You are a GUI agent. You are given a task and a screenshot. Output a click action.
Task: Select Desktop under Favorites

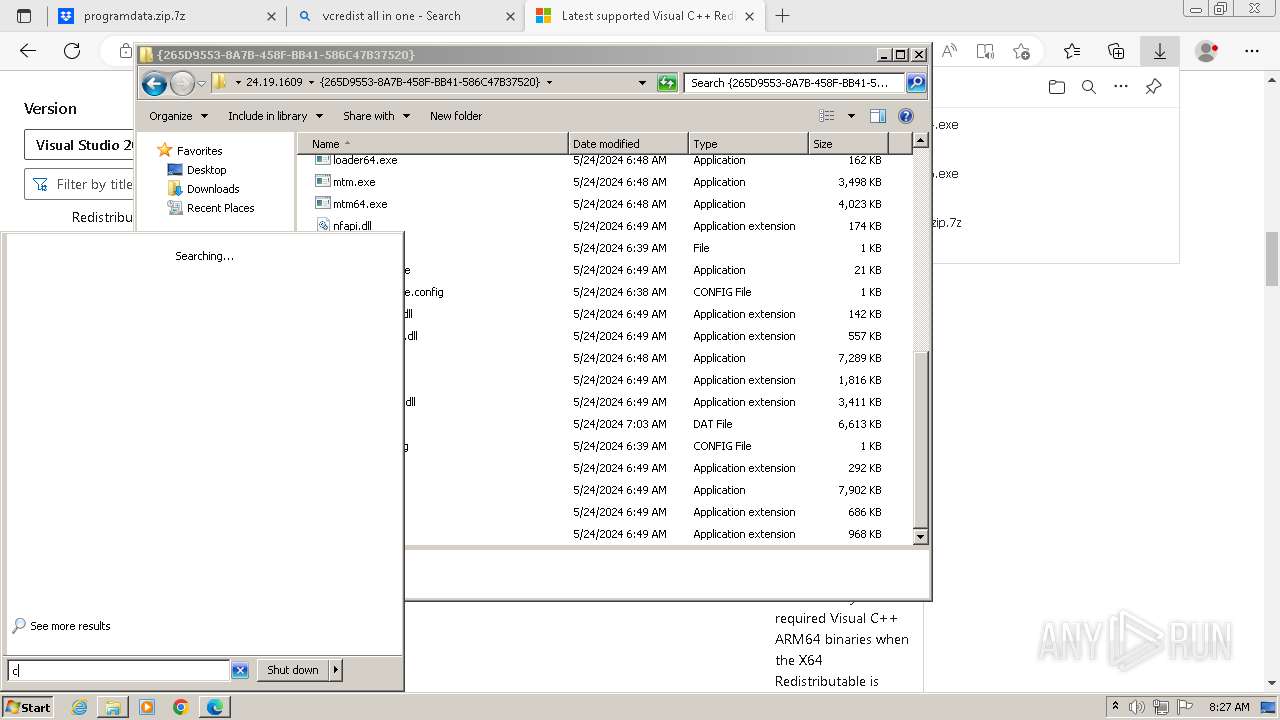pyautogui.click(x=206, y=170)
